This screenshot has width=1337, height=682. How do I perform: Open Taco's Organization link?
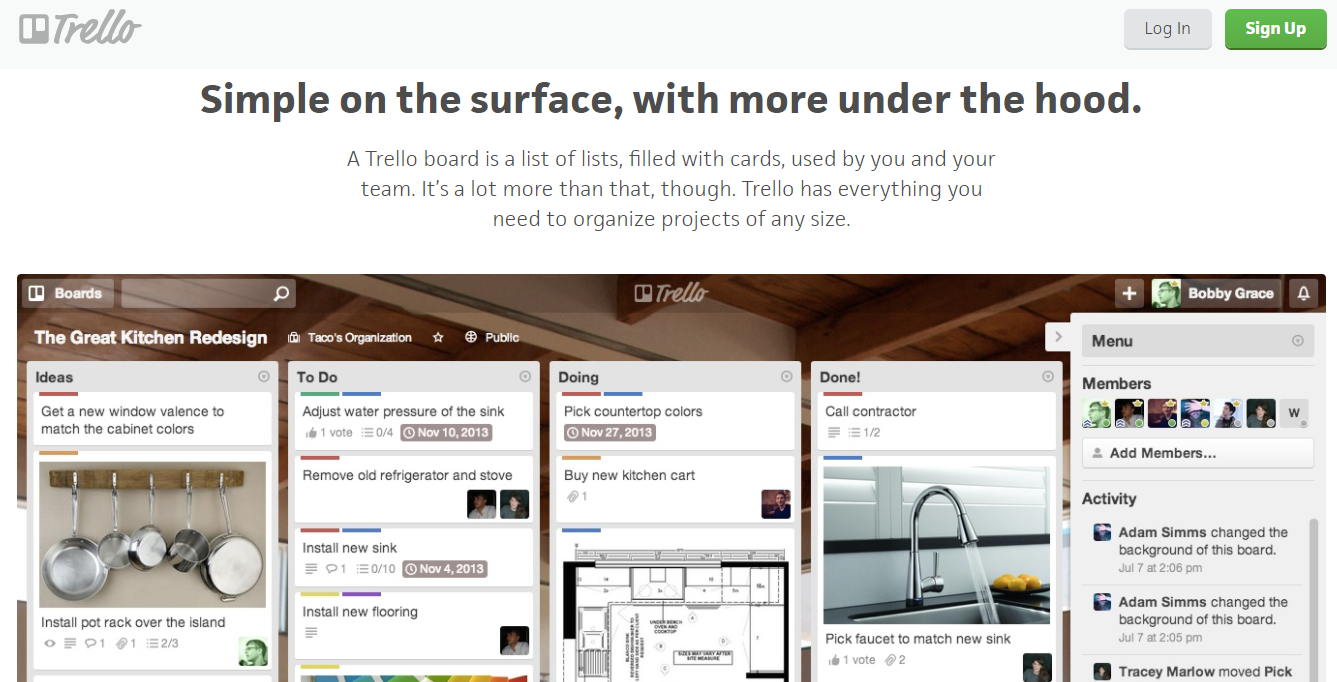coord(350,338)
